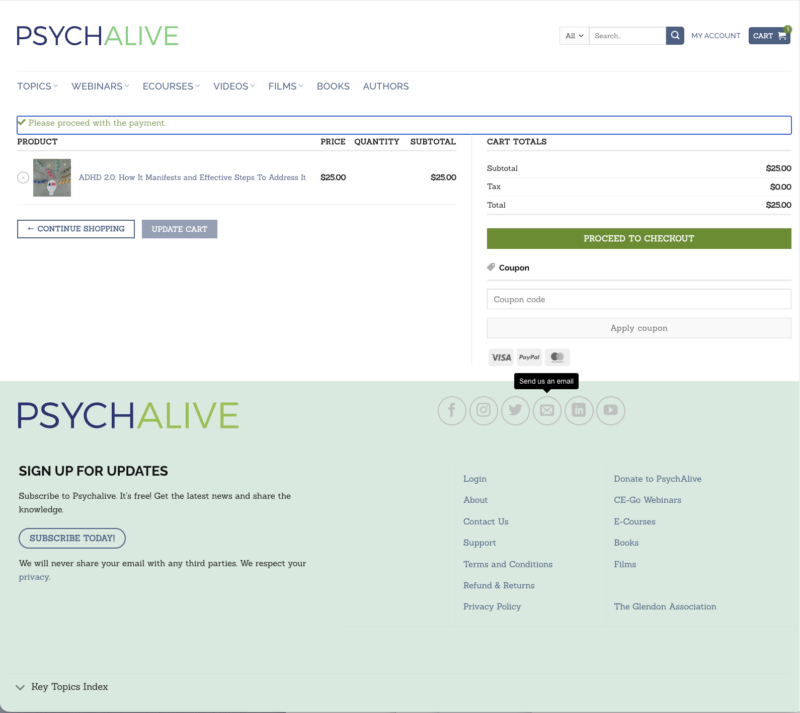Open CE-Go Webinars link
The height and width of the screenshot is (713, 800).
point(647,500)
